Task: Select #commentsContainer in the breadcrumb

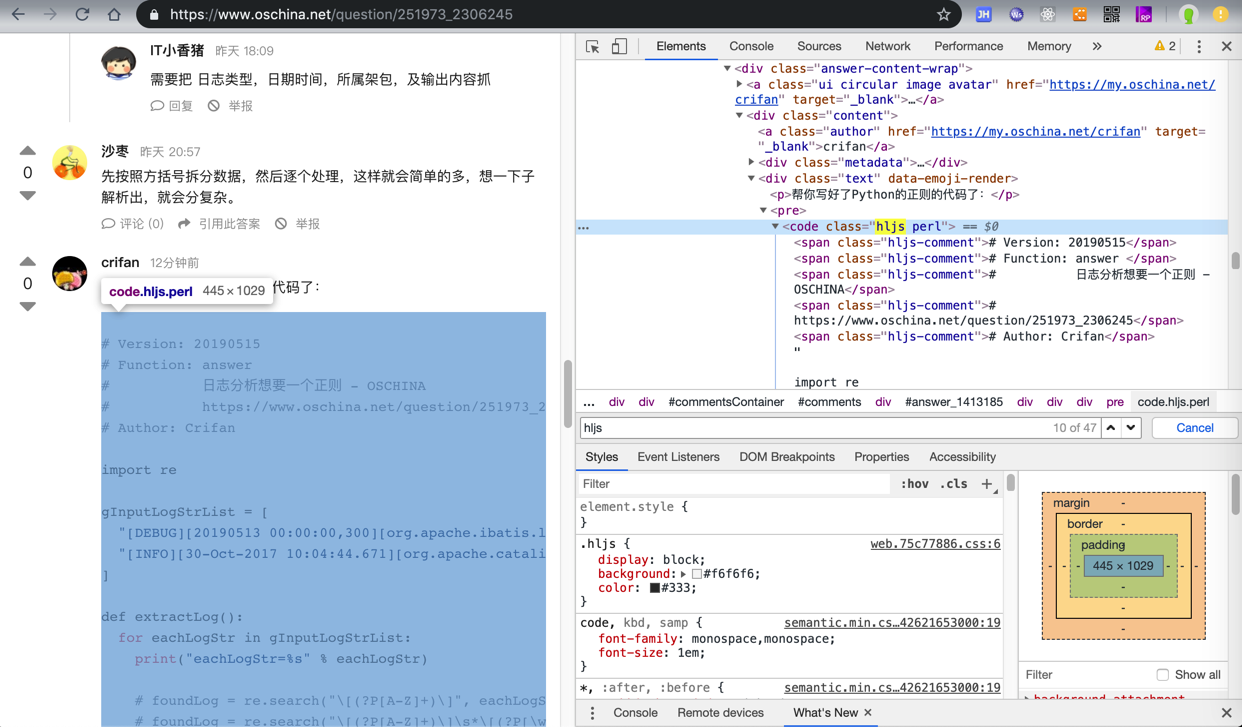Action: tap(726, 402)
